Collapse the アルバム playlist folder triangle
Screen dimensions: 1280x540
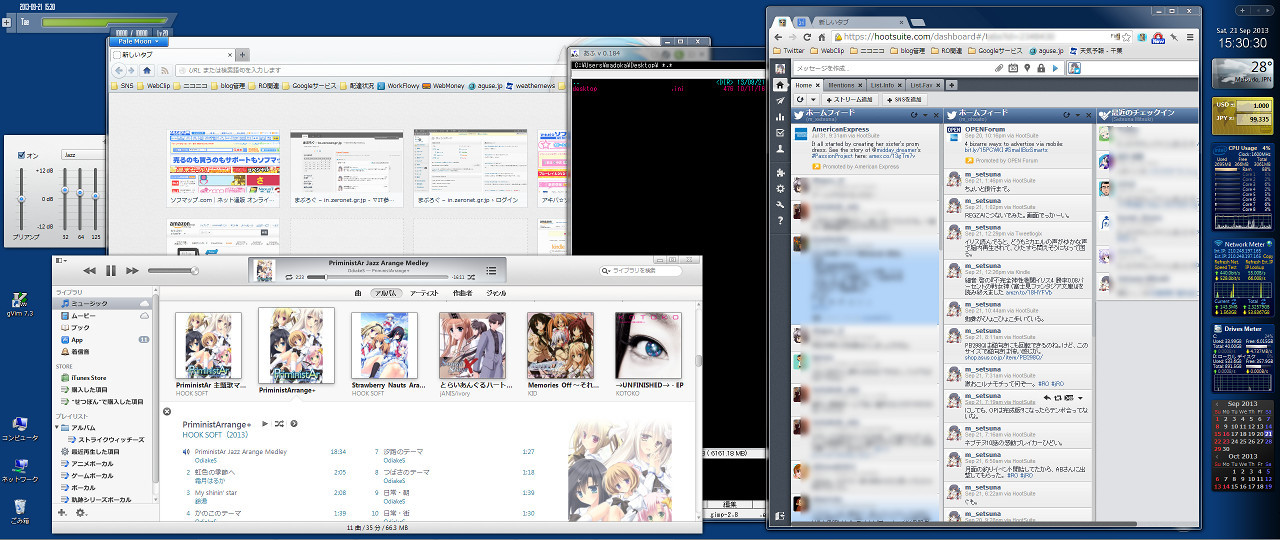point(58,427)
